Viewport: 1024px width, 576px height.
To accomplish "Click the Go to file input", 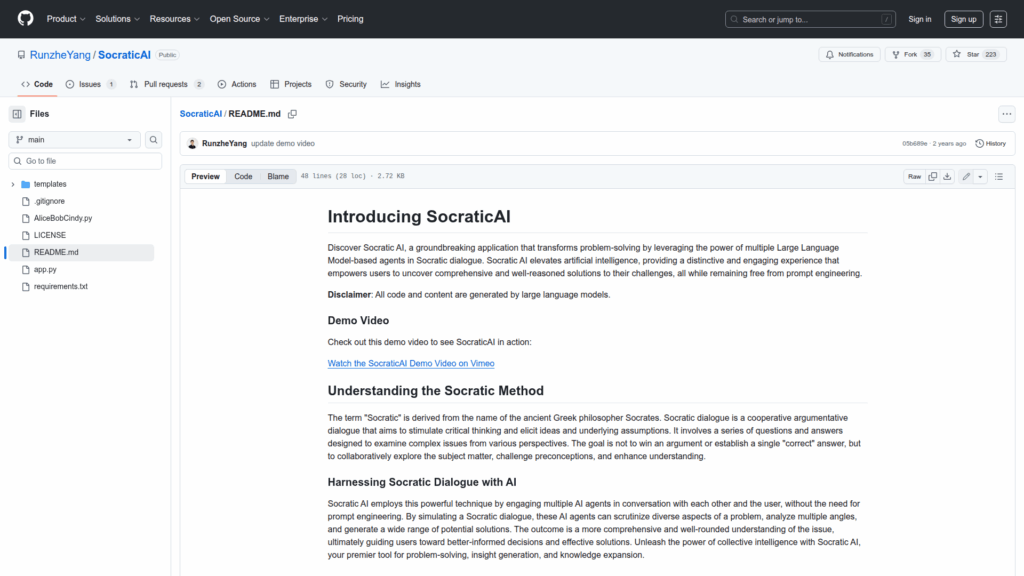I will click(x=86, y=161).
